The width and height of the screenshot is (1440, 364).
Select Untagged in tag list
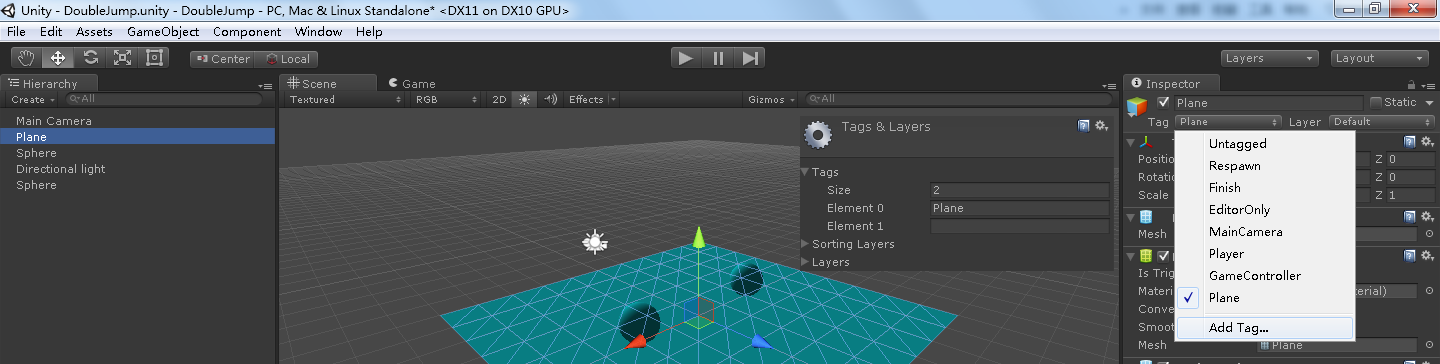[x=1264, y=144]
